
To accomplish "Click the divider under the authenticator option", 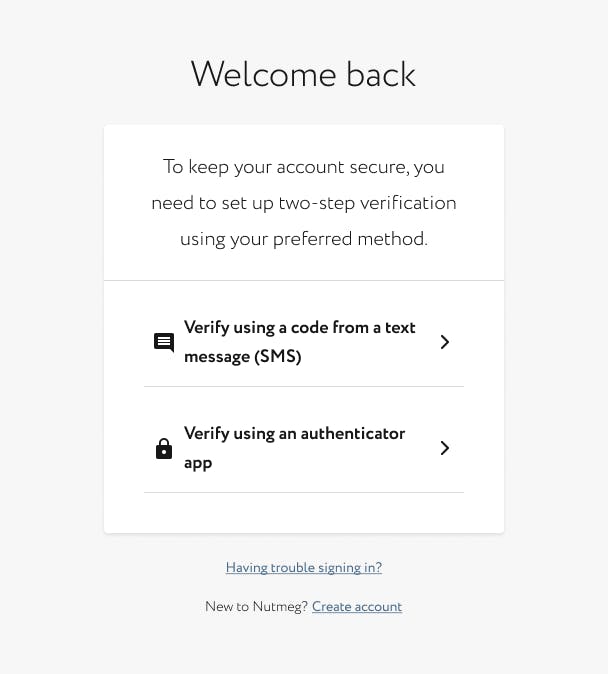I will [304, 493].
